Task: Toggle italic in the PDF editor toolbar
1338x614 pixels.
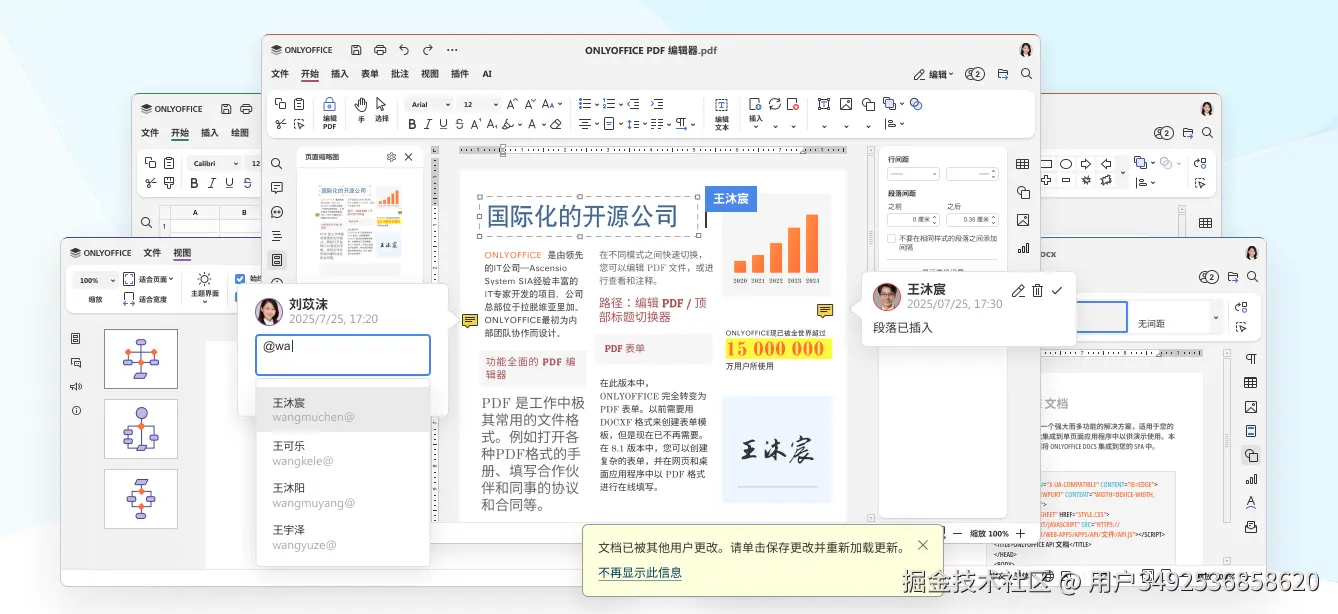Action: tap(428, 124)
